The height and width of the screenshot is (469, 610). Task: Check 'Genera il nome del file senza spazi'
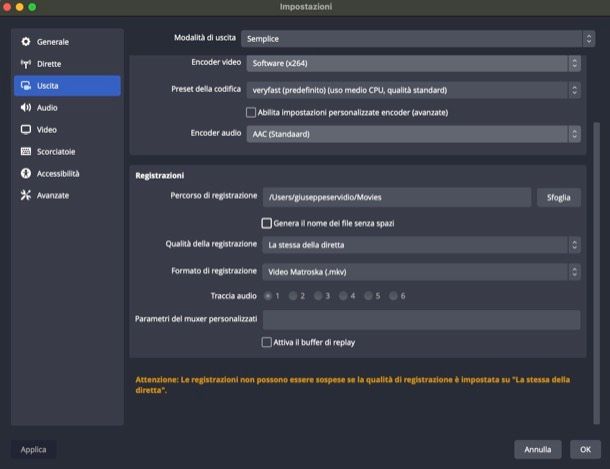click(x=267, y=223)
